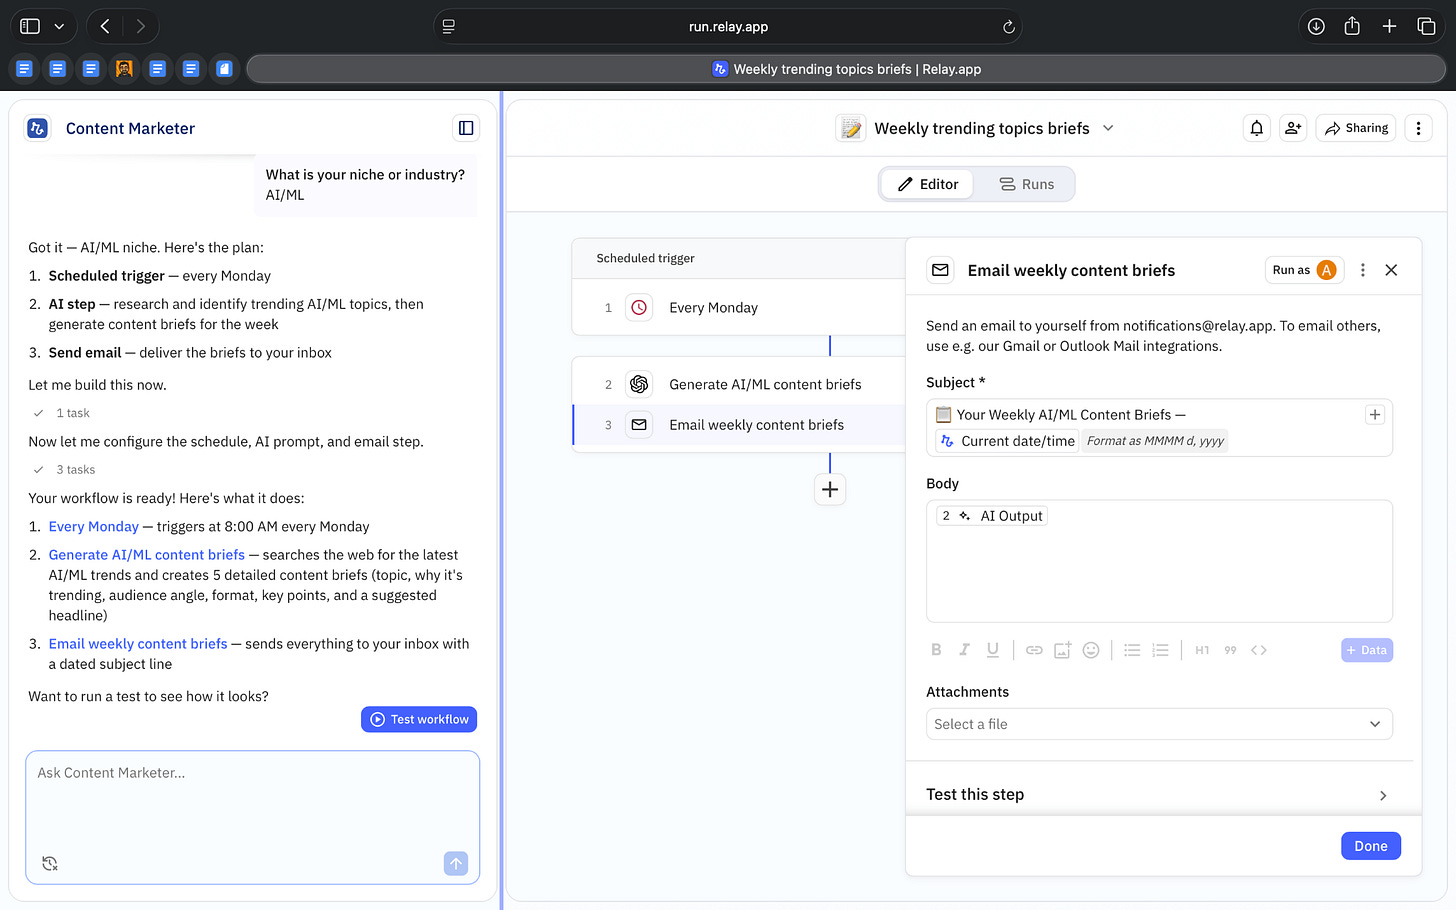Screen dimensions: 1456x910
Task: Reload the run.relay.app page
Action: [x=1009, y=27]
